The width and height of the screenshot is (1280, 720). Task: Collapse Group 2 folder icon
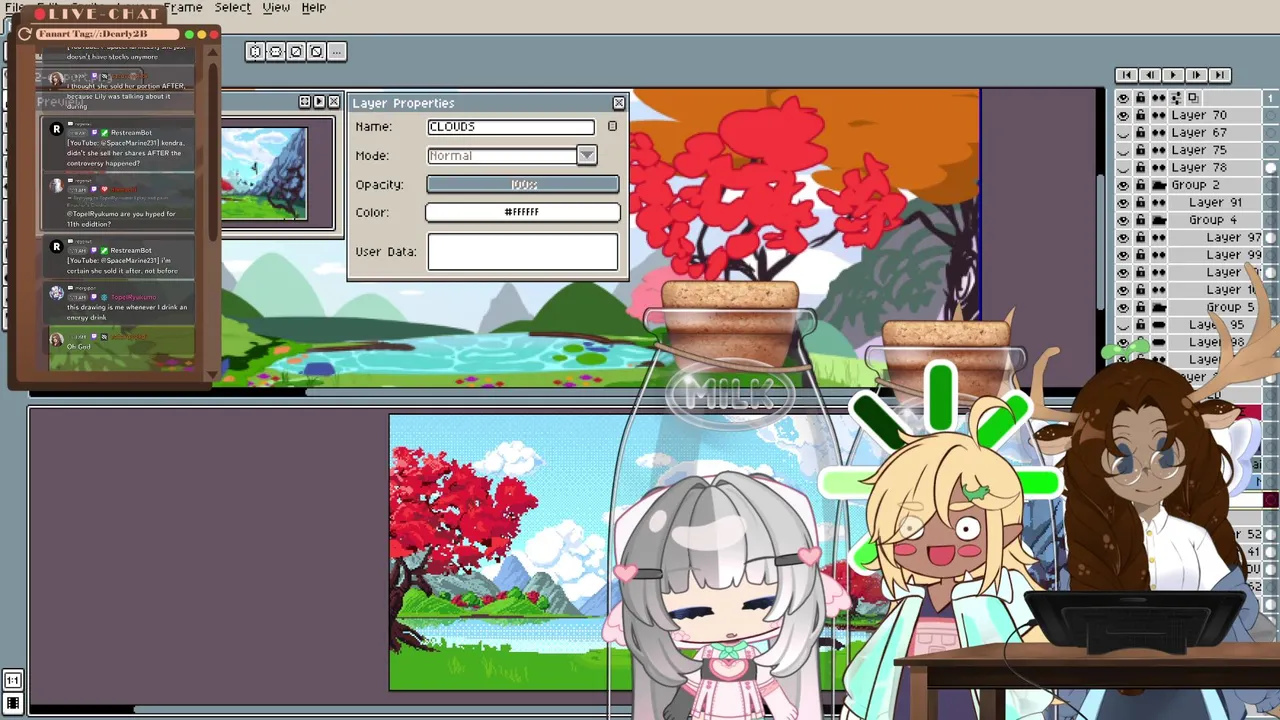click(1159, 185)
